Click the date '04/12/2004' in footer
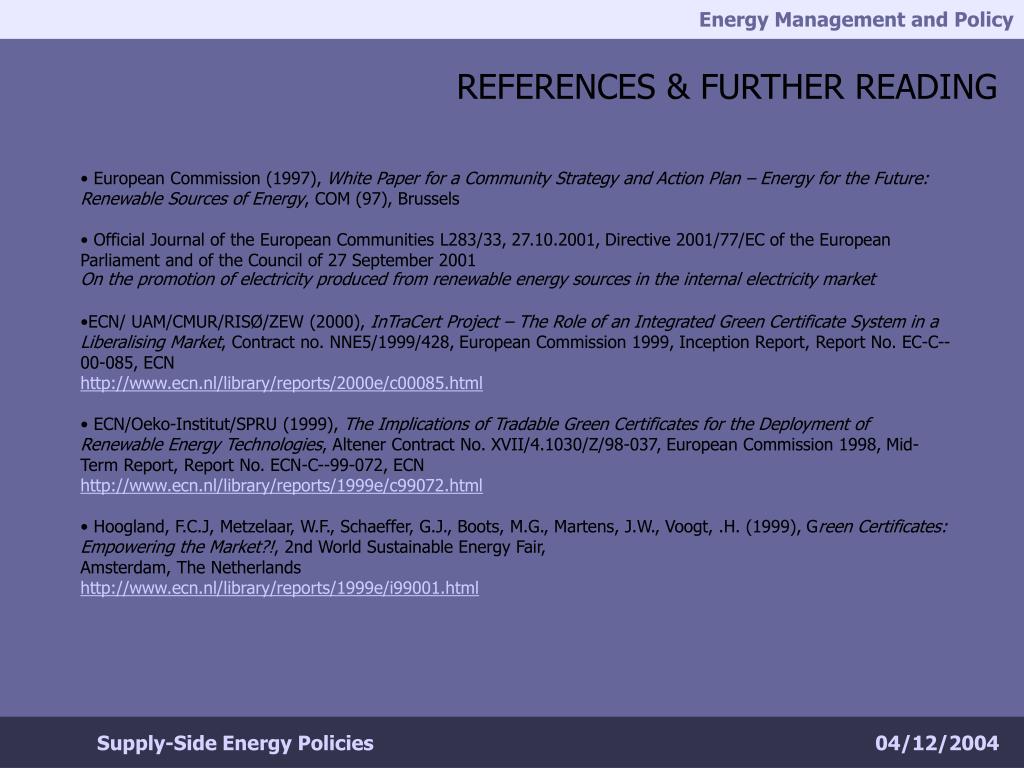The height and width of the screenshot is (768, 1024). pyautogui.click(x=936, y=743)
